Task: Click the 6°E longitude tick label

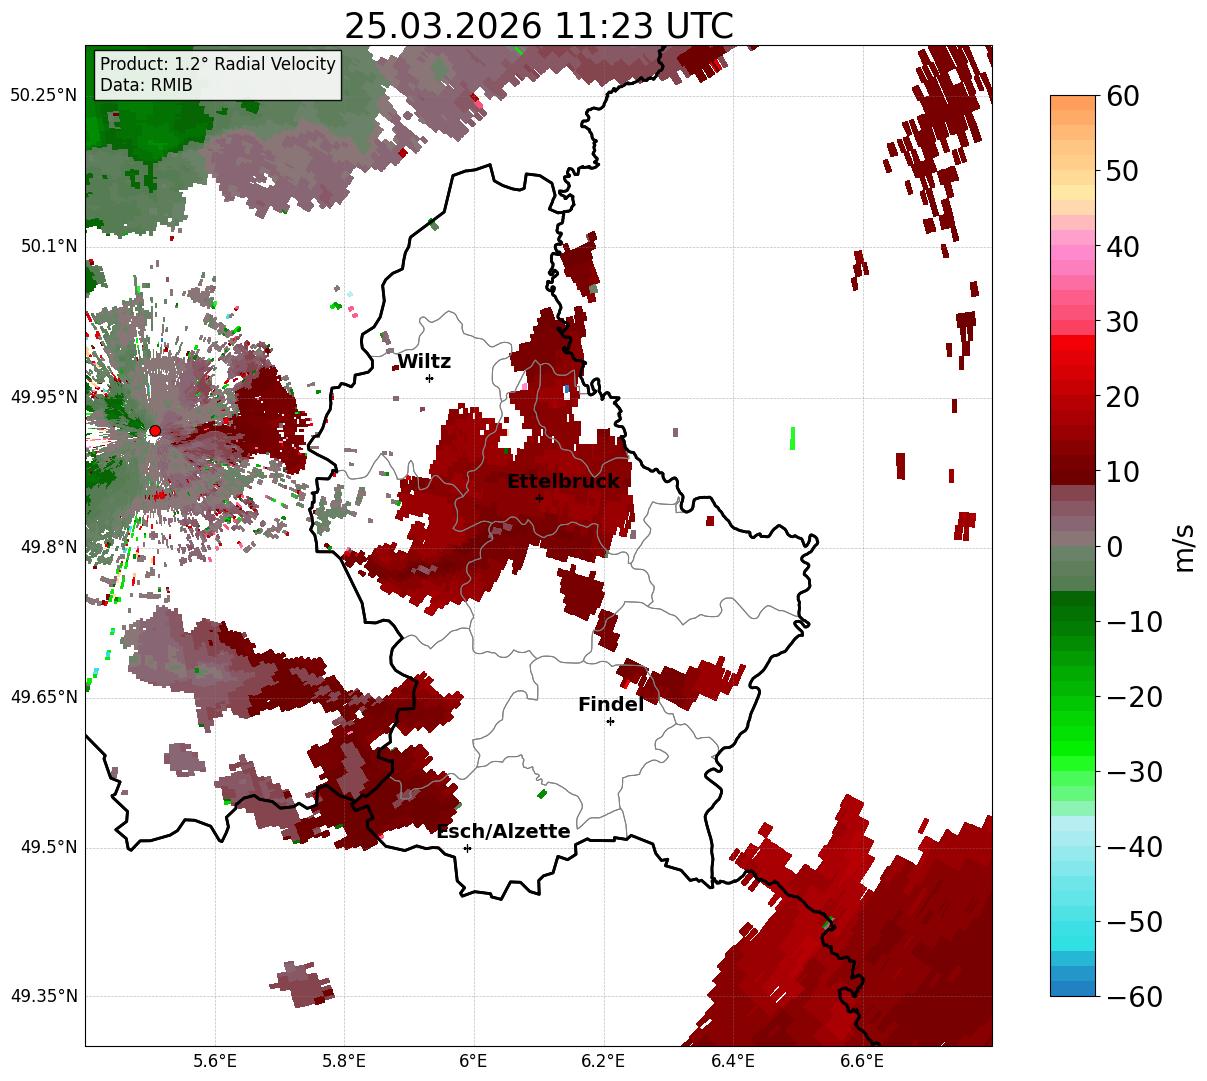Action: coord(473,1062)
